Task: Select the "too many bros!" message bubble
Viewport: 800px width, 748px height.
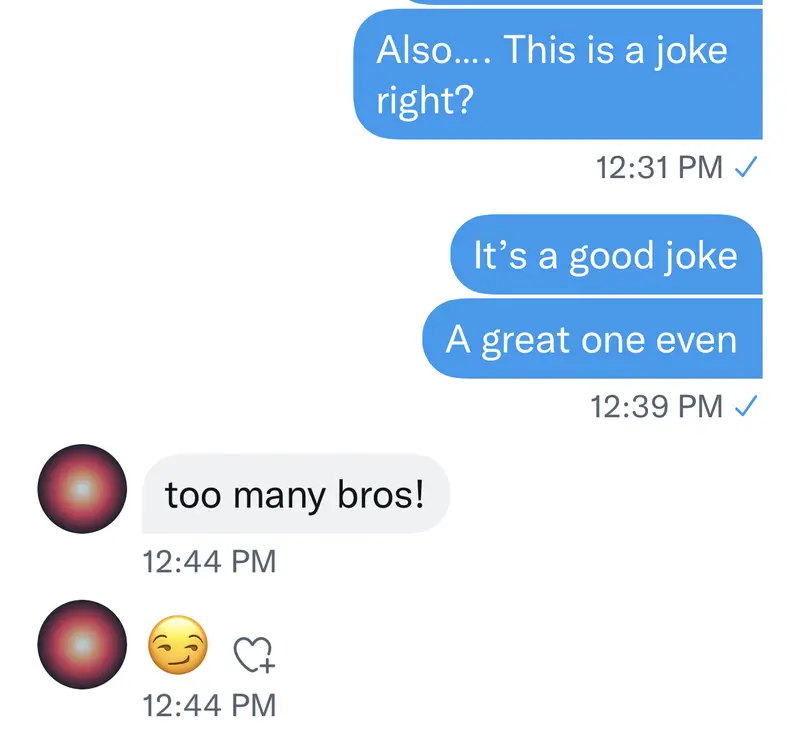Action: tap(295, 494)
